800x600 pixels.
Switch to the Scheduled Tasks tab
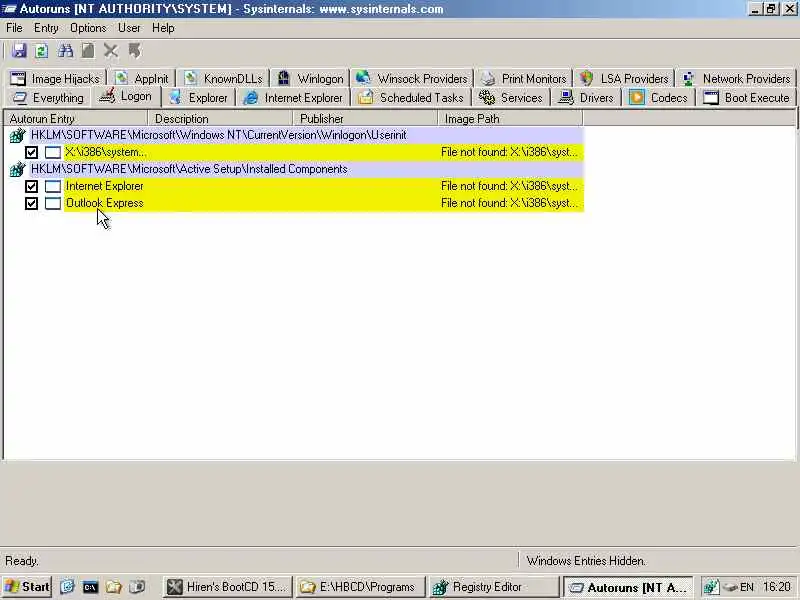coord(411,97)
